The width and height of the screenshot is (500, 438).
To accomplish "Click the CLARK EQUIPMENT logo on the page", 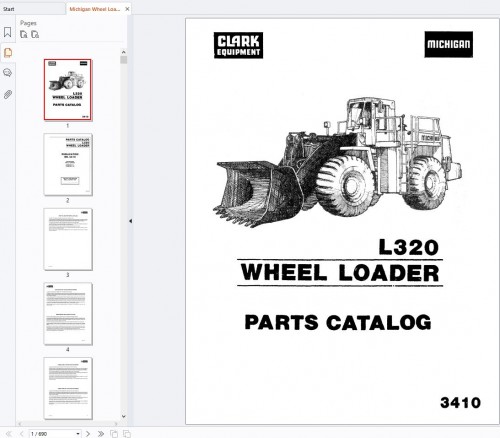I will click(x=238, y=45).
